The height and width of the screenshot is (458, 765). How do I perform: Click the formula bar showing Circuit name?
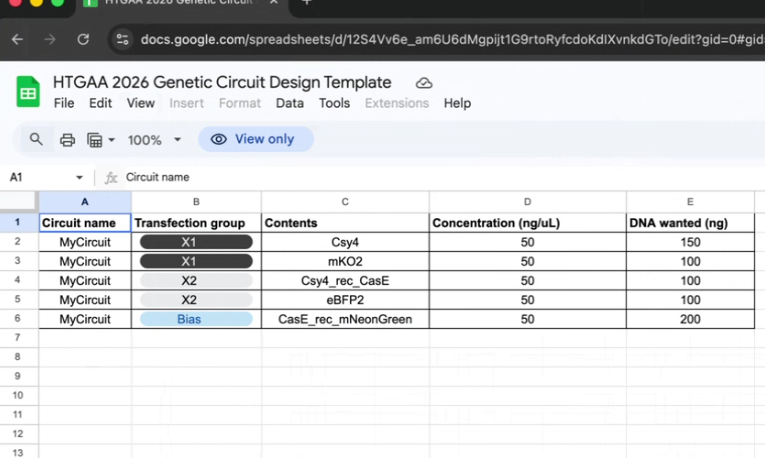(158, 178)
